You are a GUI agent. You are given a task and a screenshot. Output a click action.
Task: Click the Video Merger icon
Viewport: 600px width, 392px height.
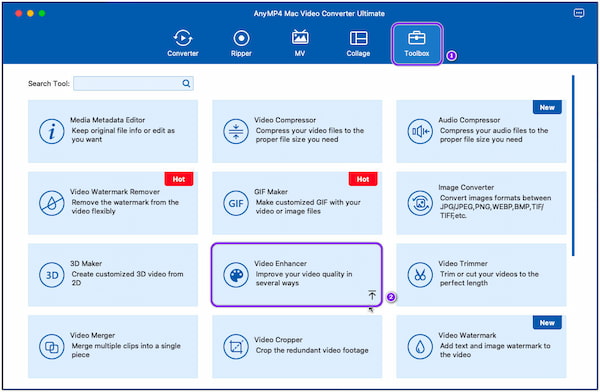(52, 346)
